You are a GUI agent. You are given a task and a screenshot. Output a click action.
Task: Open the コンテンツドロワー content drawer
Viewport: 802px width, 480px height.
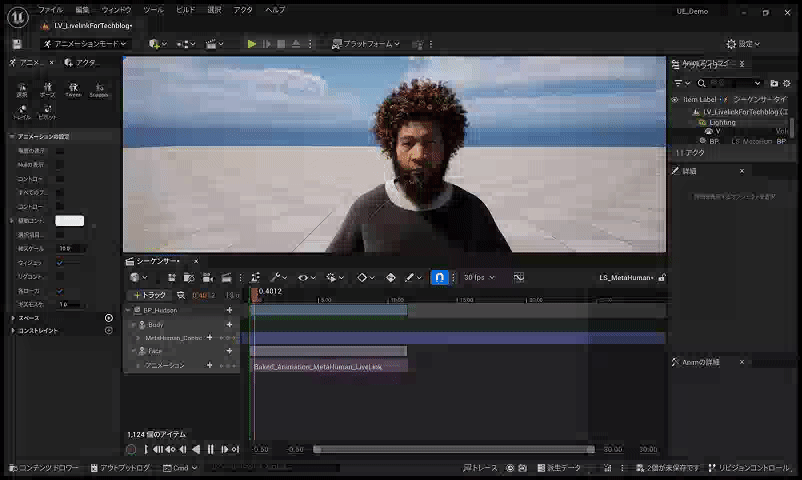click(x=44, y=467)
